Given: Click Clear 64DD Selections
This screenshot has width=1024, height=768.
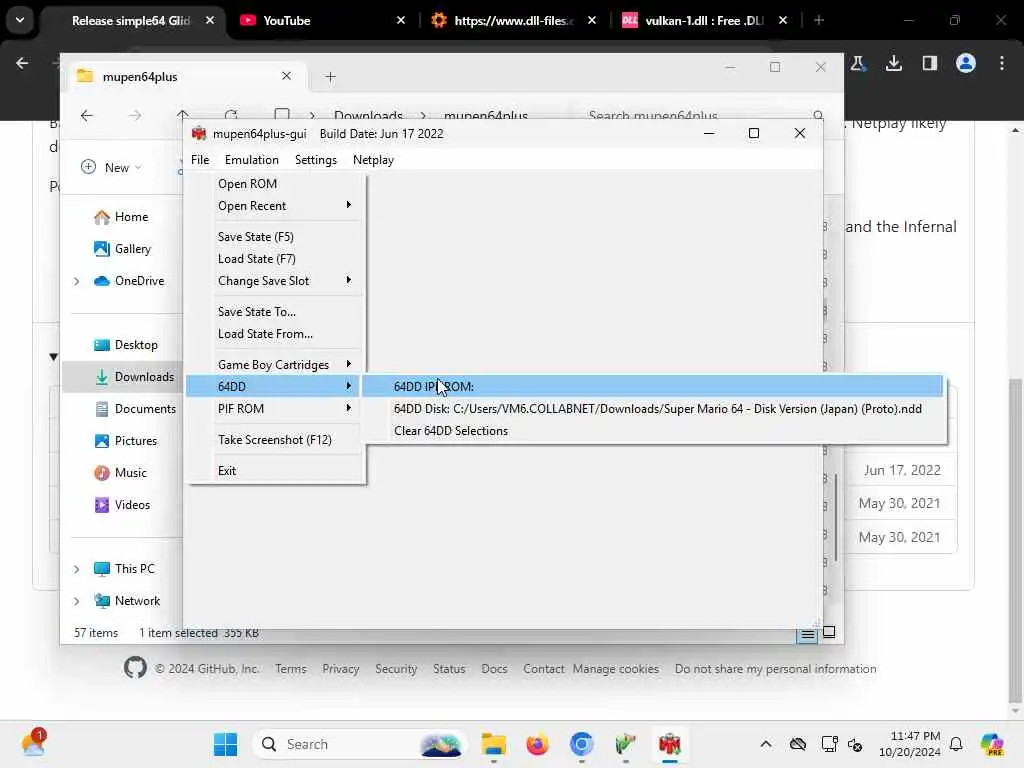Looking at the screenshot, I should click(x=653, y=431).
